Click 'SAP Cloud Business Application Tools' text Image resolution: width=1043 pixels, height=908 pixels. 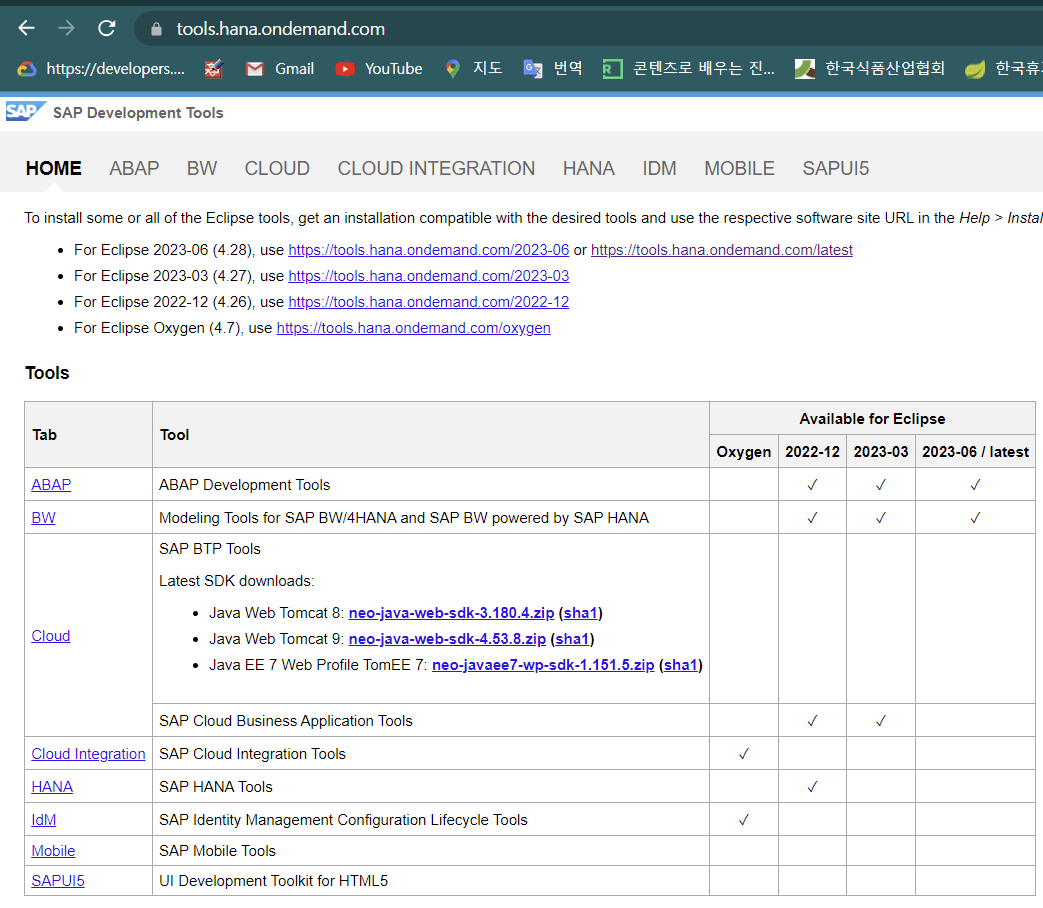coord(285,721)
